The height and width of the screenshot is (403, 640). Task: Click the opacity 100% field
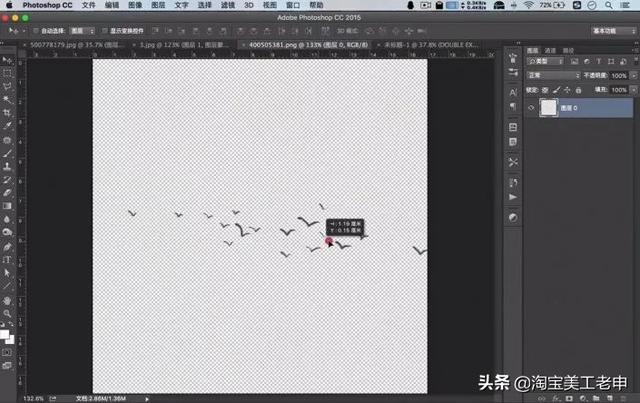tap(619, 76)
